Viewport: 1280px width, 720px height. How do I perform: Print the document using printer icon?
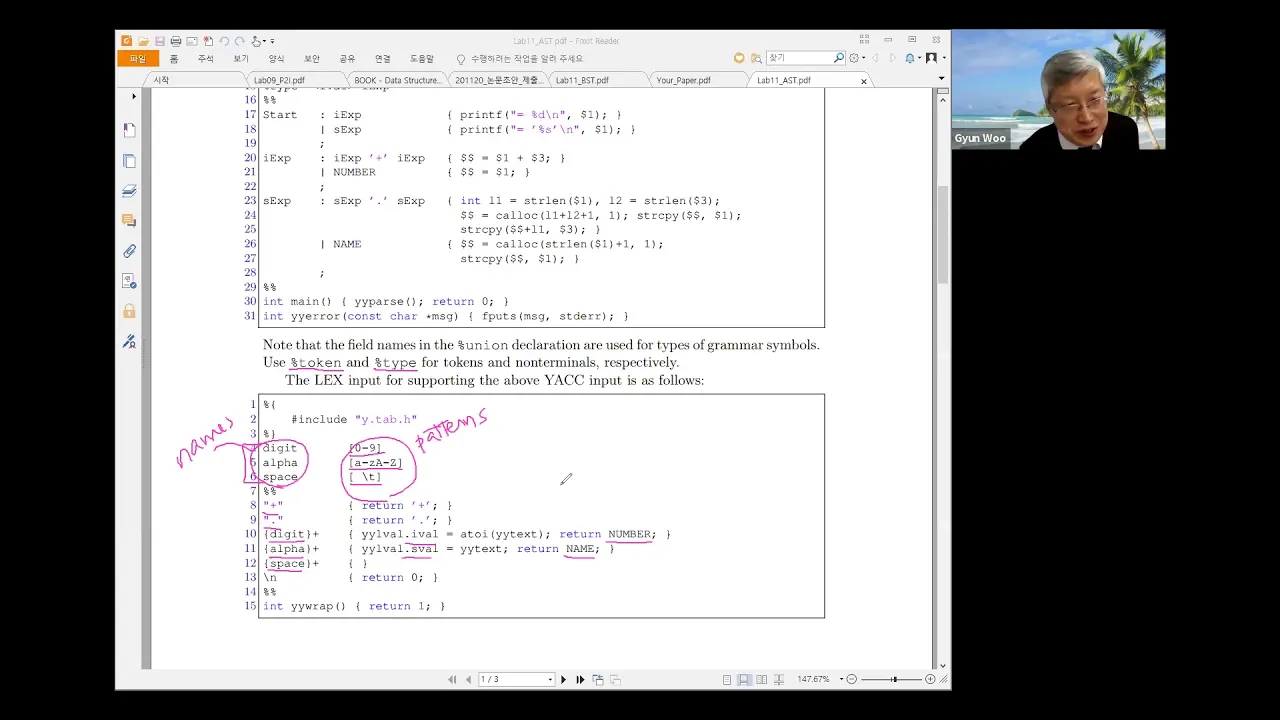175,41
